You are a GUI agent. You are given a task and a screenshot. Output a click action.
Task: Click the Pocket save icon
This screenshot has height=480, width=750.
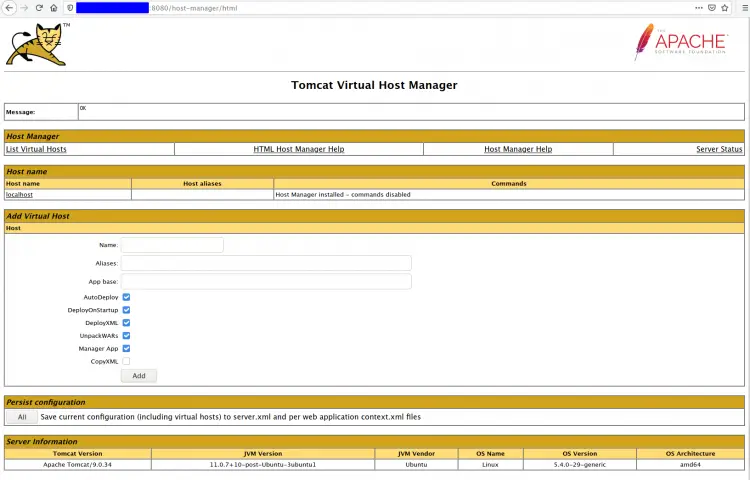coord(712,8)
